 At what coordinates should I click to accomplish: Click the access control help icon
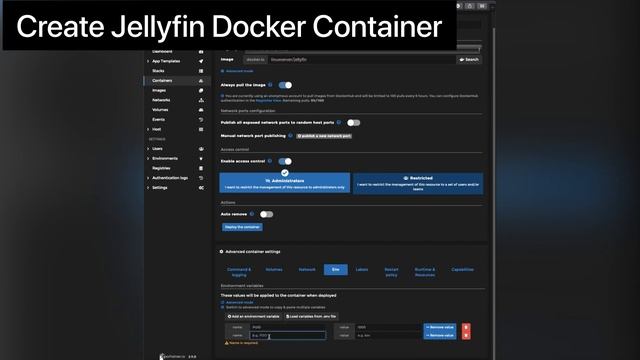coord(270,161)
